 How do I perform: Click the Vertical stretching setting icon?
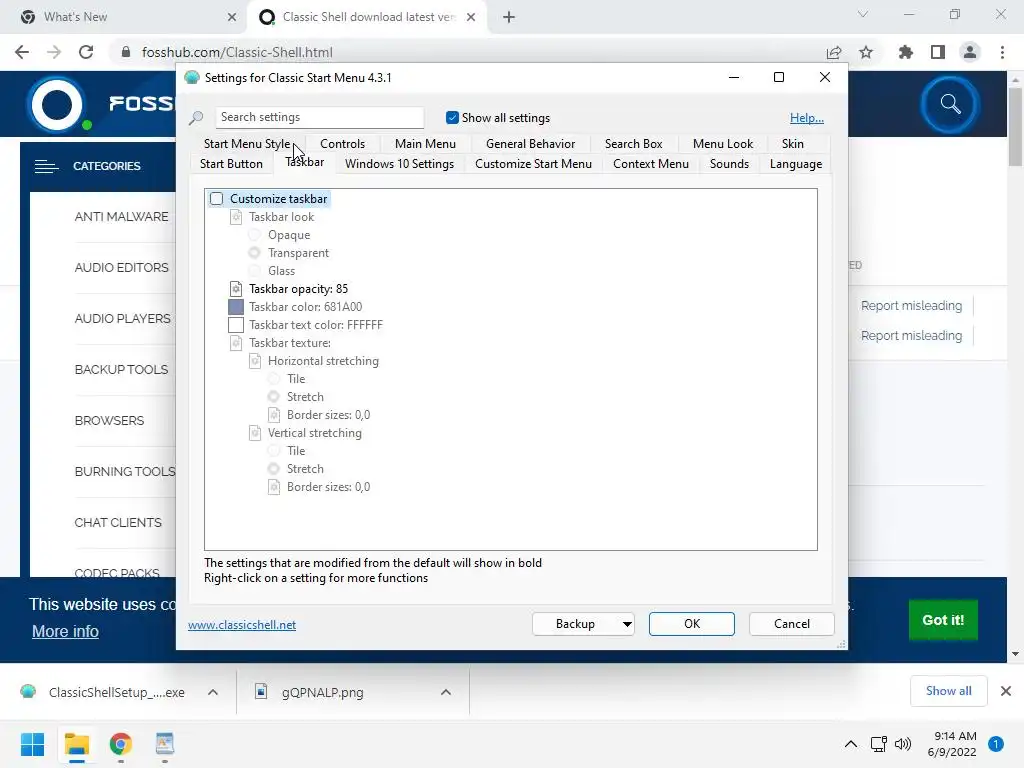255,433
